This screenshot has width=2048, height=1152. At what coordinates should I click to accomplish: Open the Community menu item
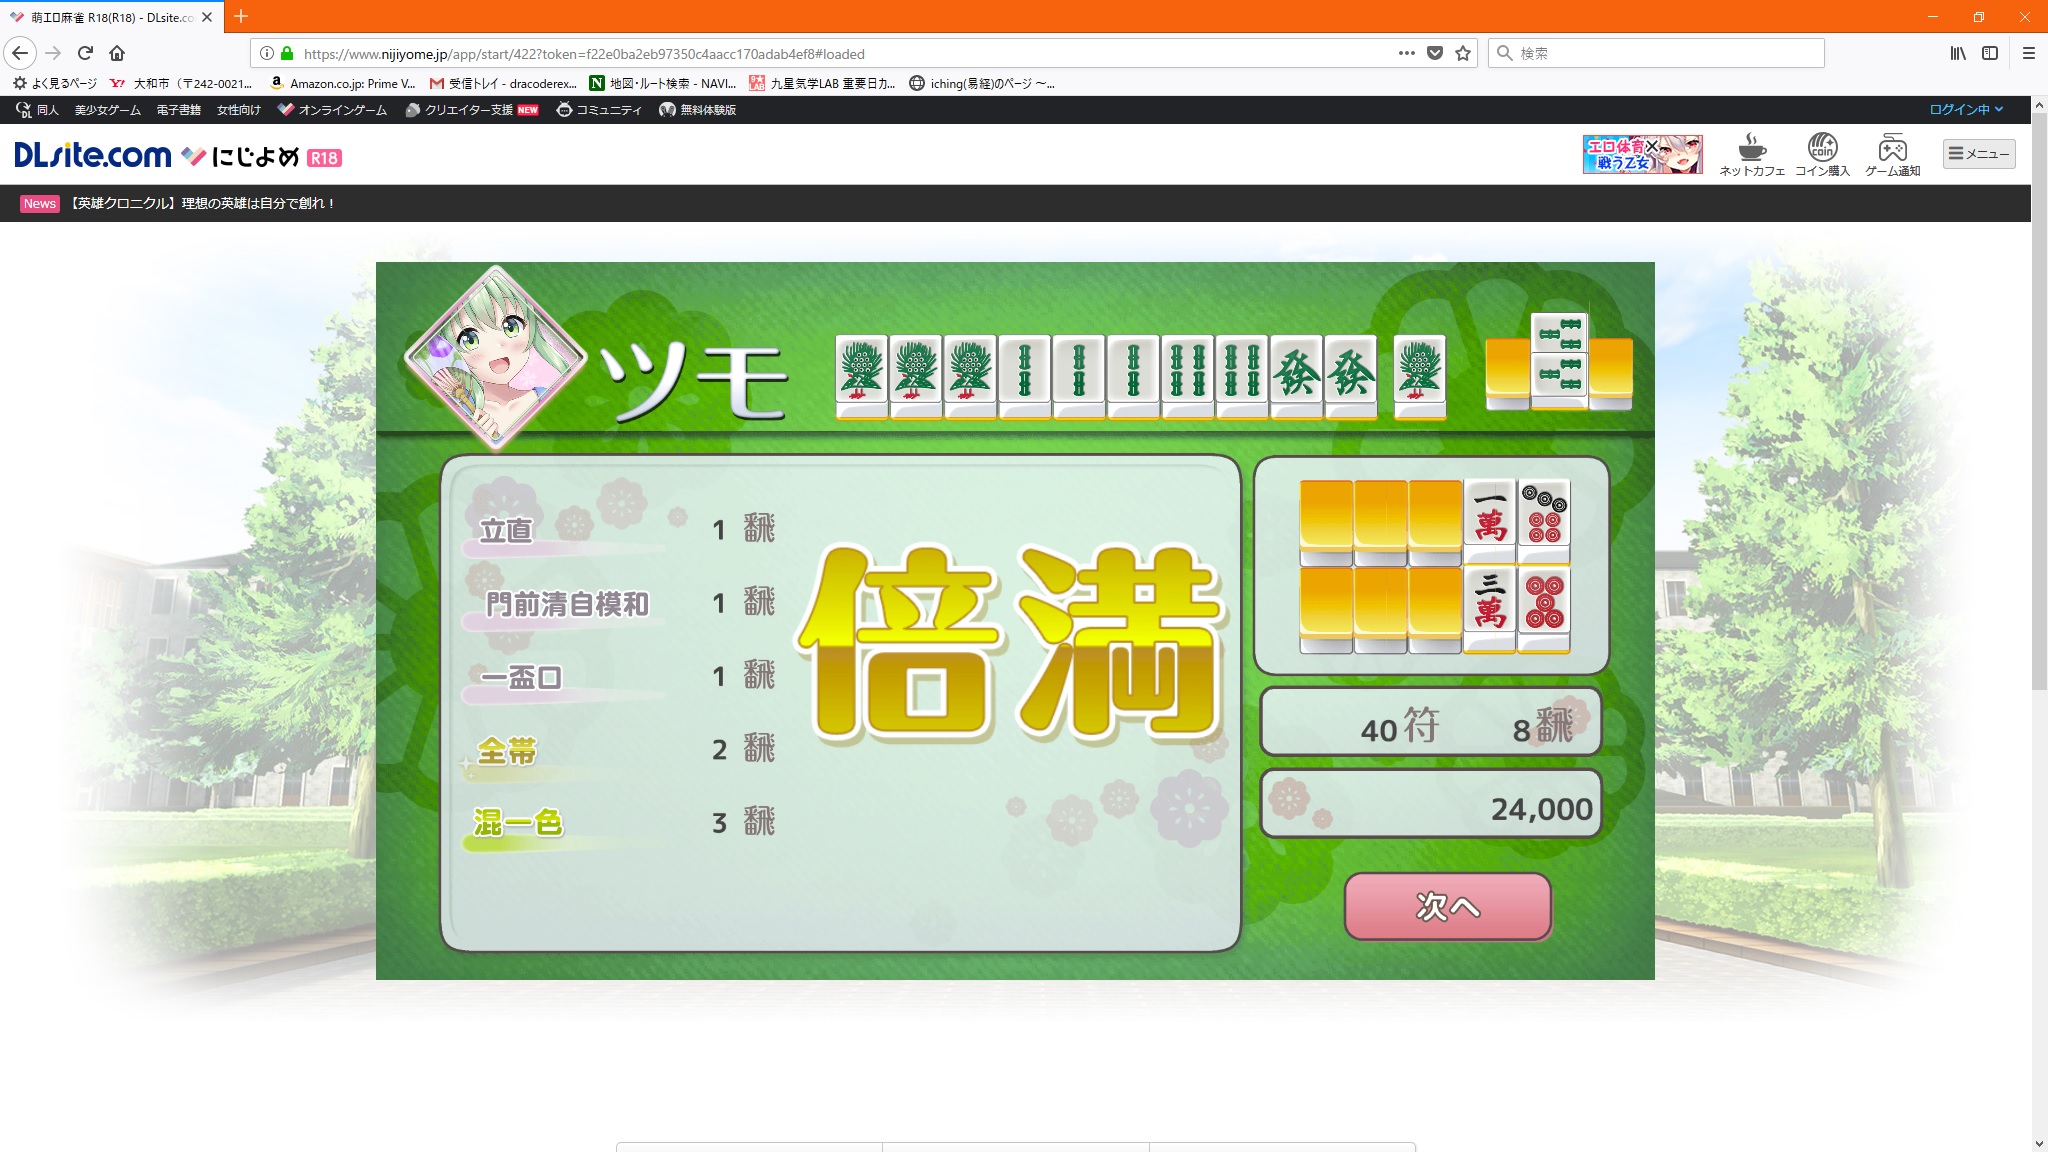(x=599, y=110)
